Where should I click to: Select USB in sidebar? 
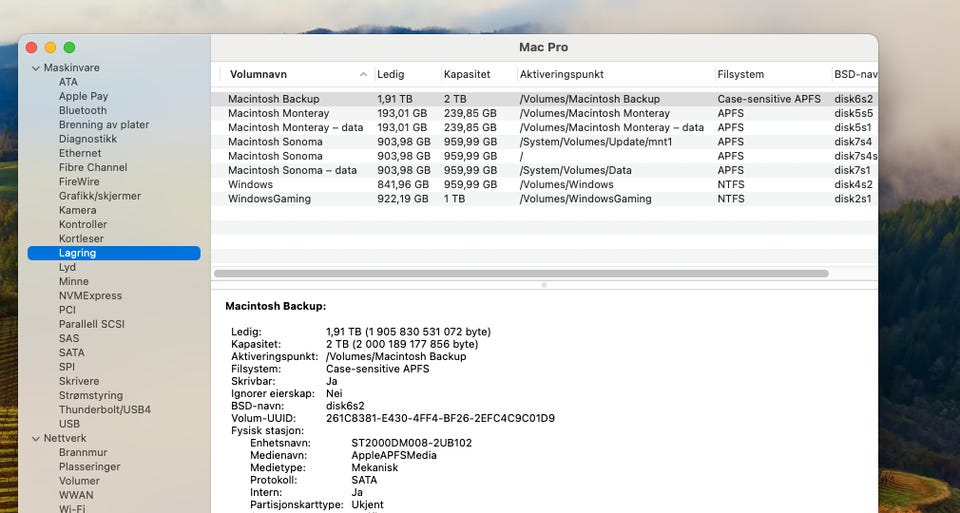[69, 424]
